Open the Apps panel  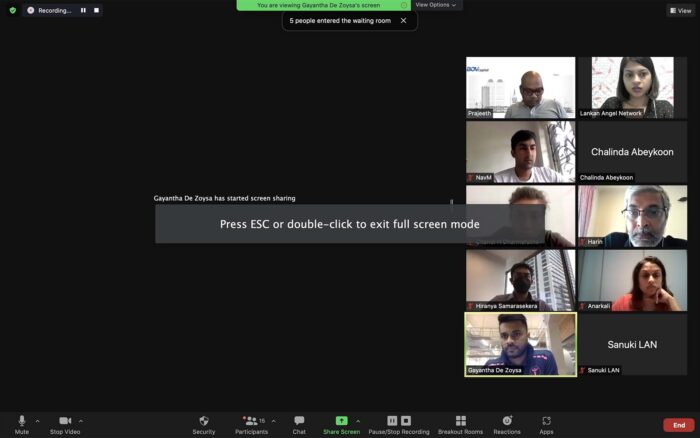[546, 425]
